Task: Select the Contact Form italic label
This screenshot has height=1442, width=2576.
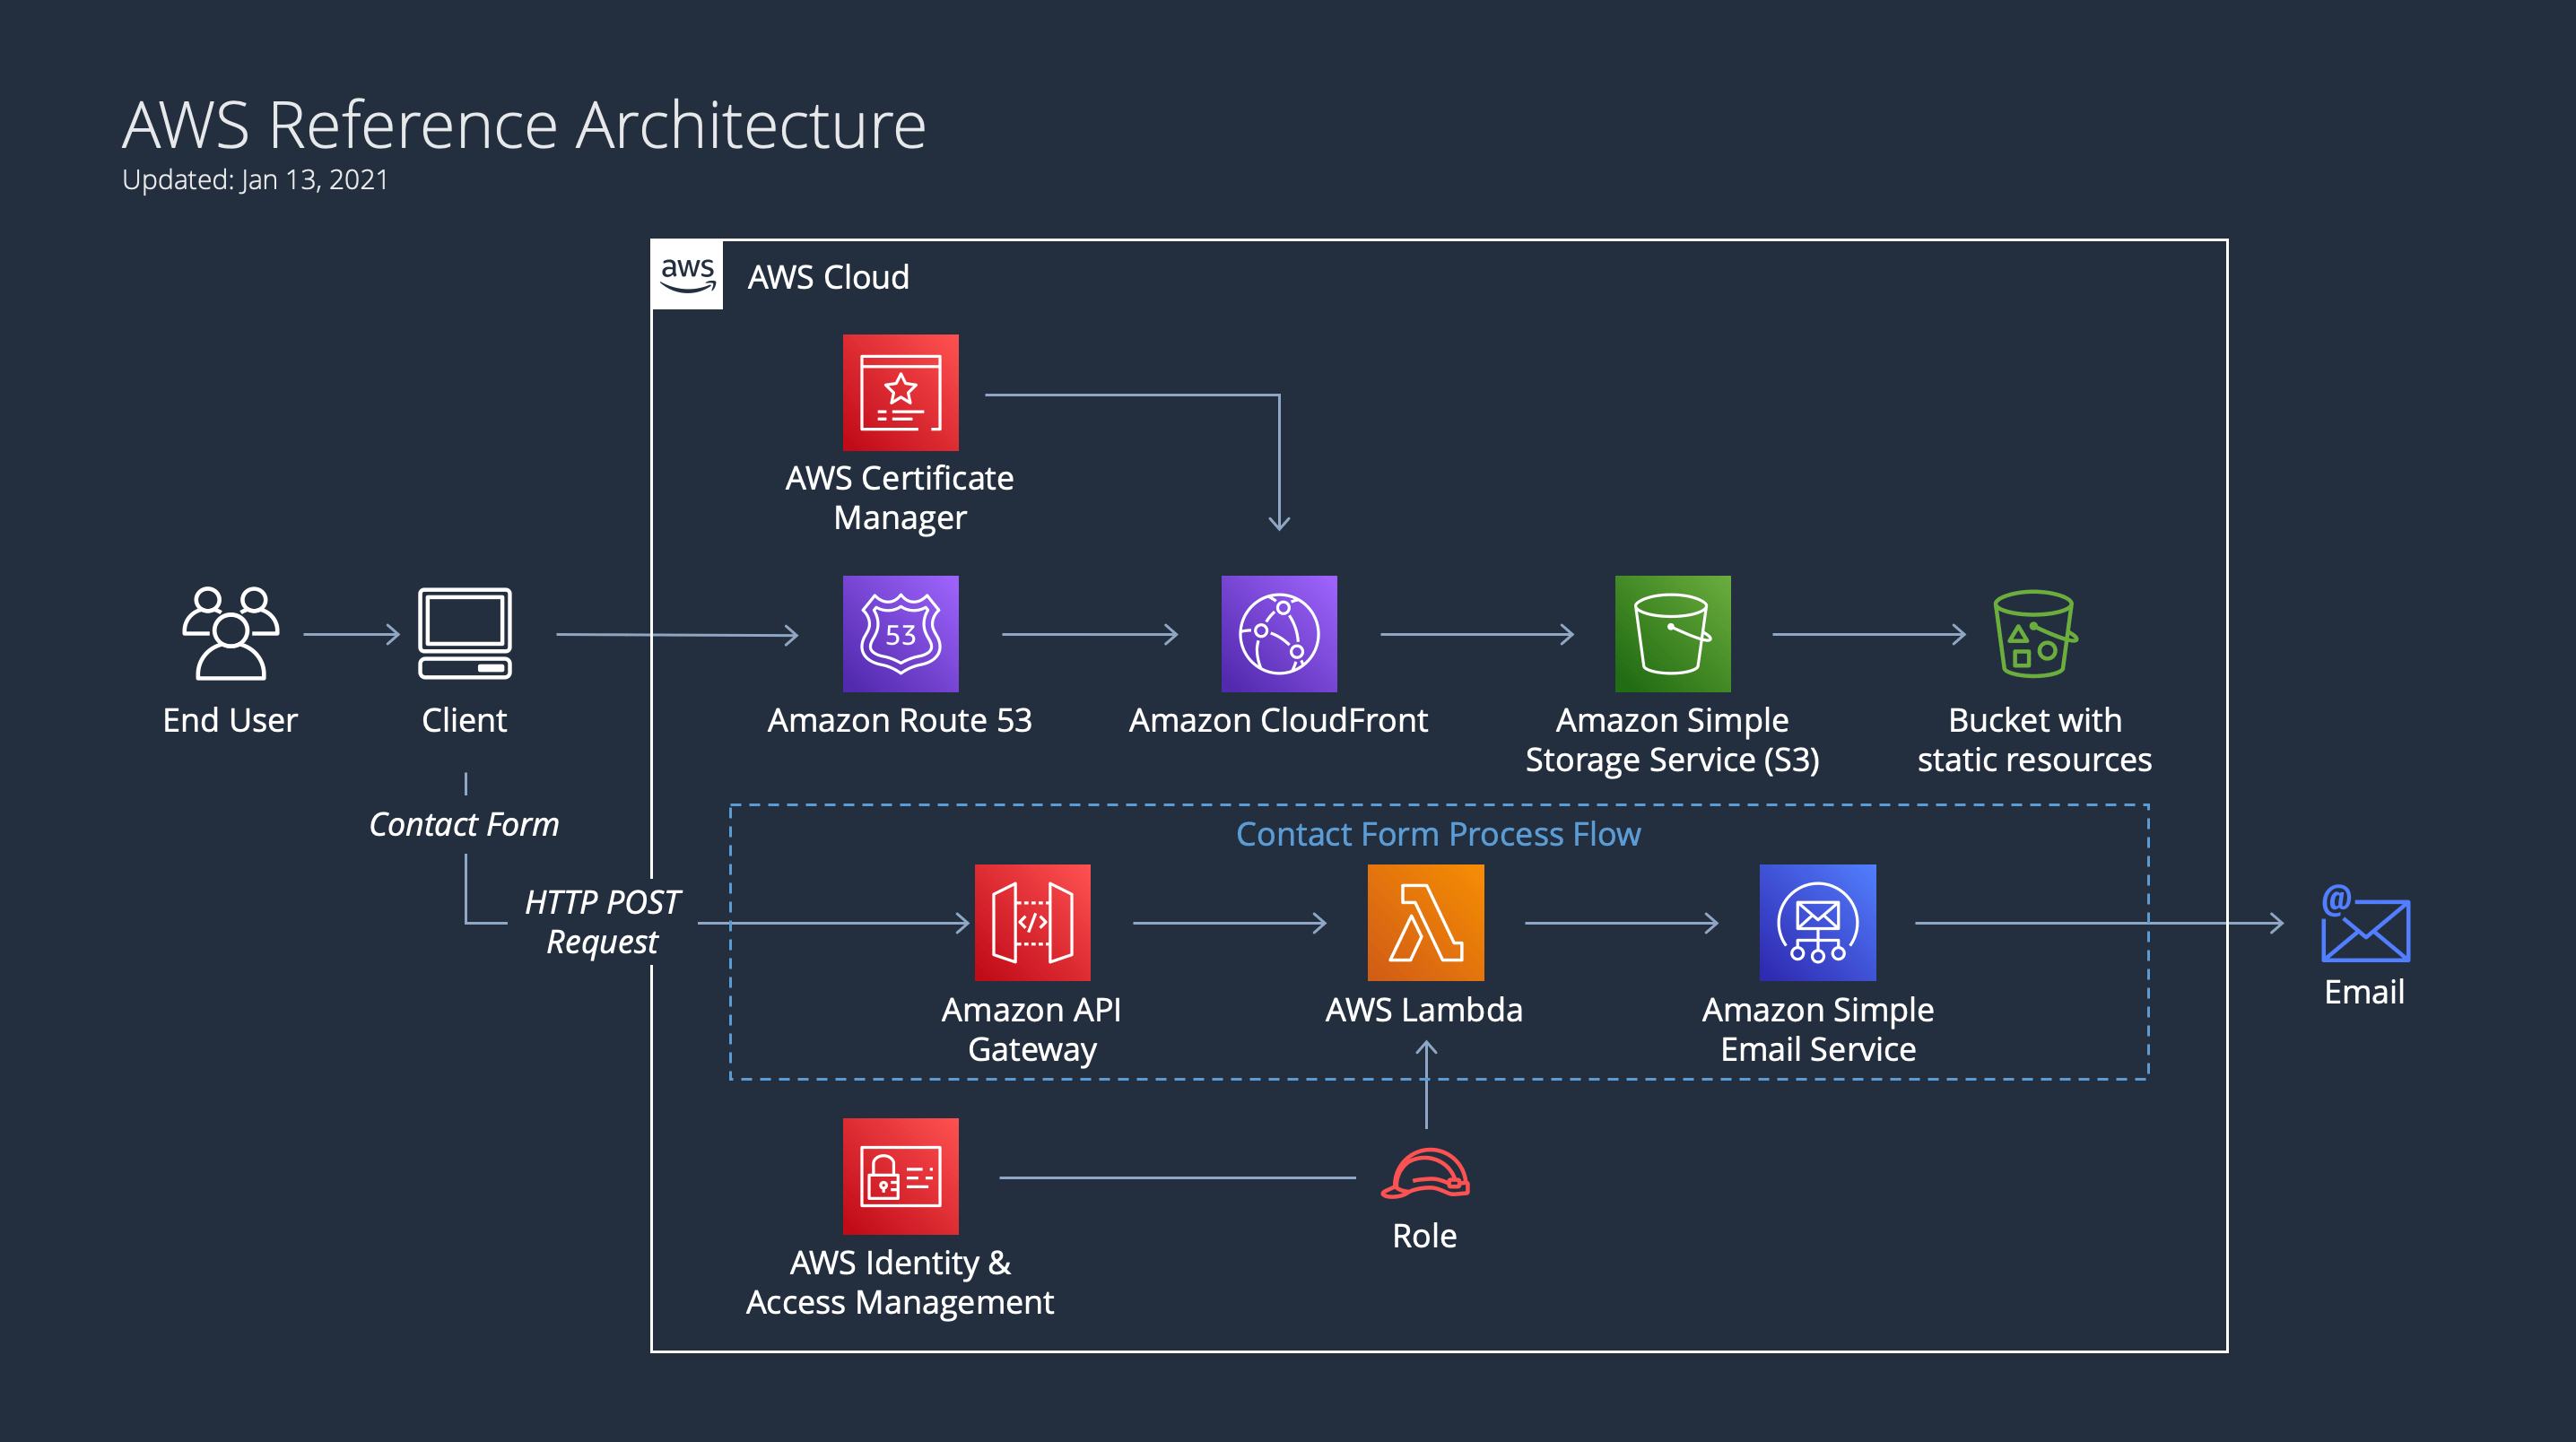Action: pyautogui.click(x=464, y=824)
